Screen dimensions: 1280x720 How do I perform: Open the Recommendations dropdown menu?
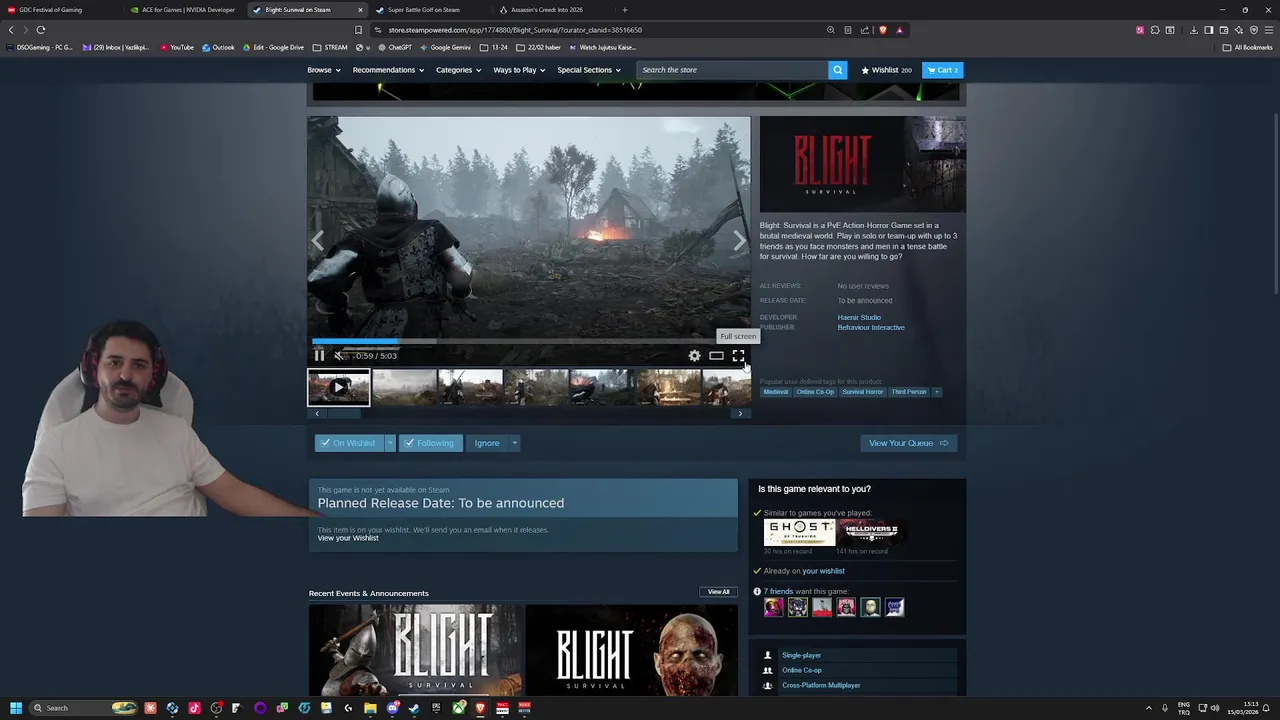pyautogui.click(x=388, y=70)
